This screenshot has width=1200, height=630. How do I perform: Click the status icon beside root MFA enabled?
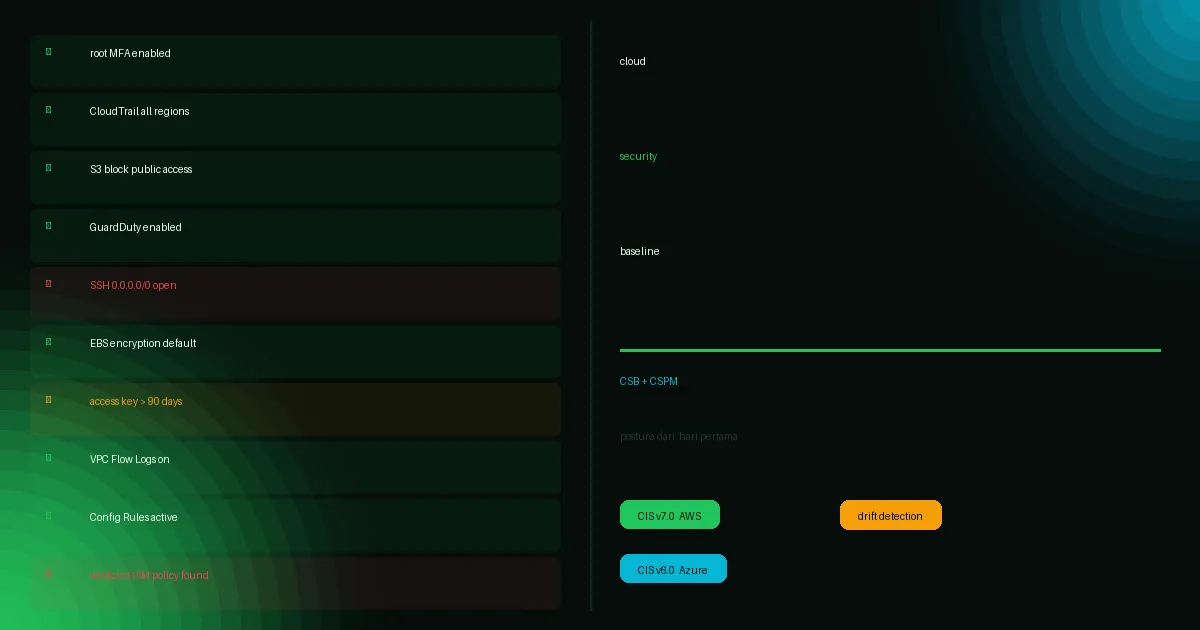48,51
